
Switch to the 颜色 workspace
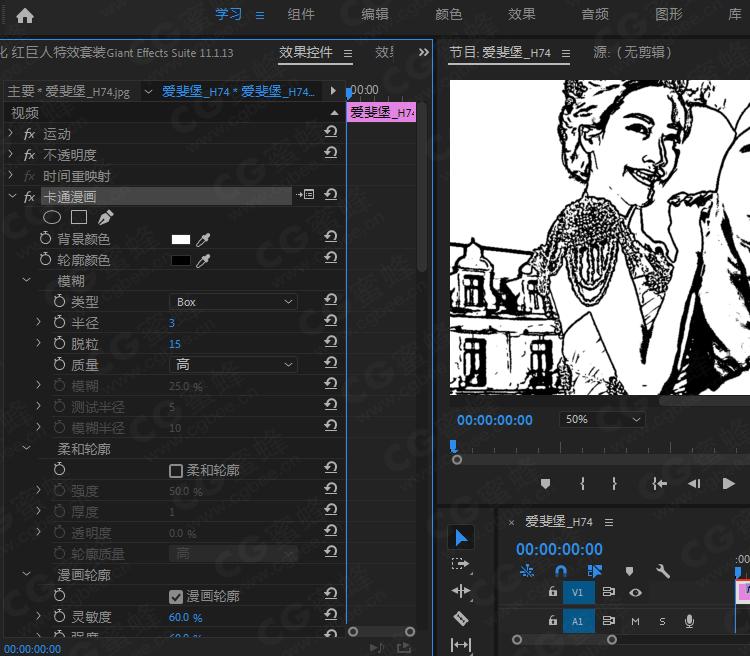[x=449, y=15]
